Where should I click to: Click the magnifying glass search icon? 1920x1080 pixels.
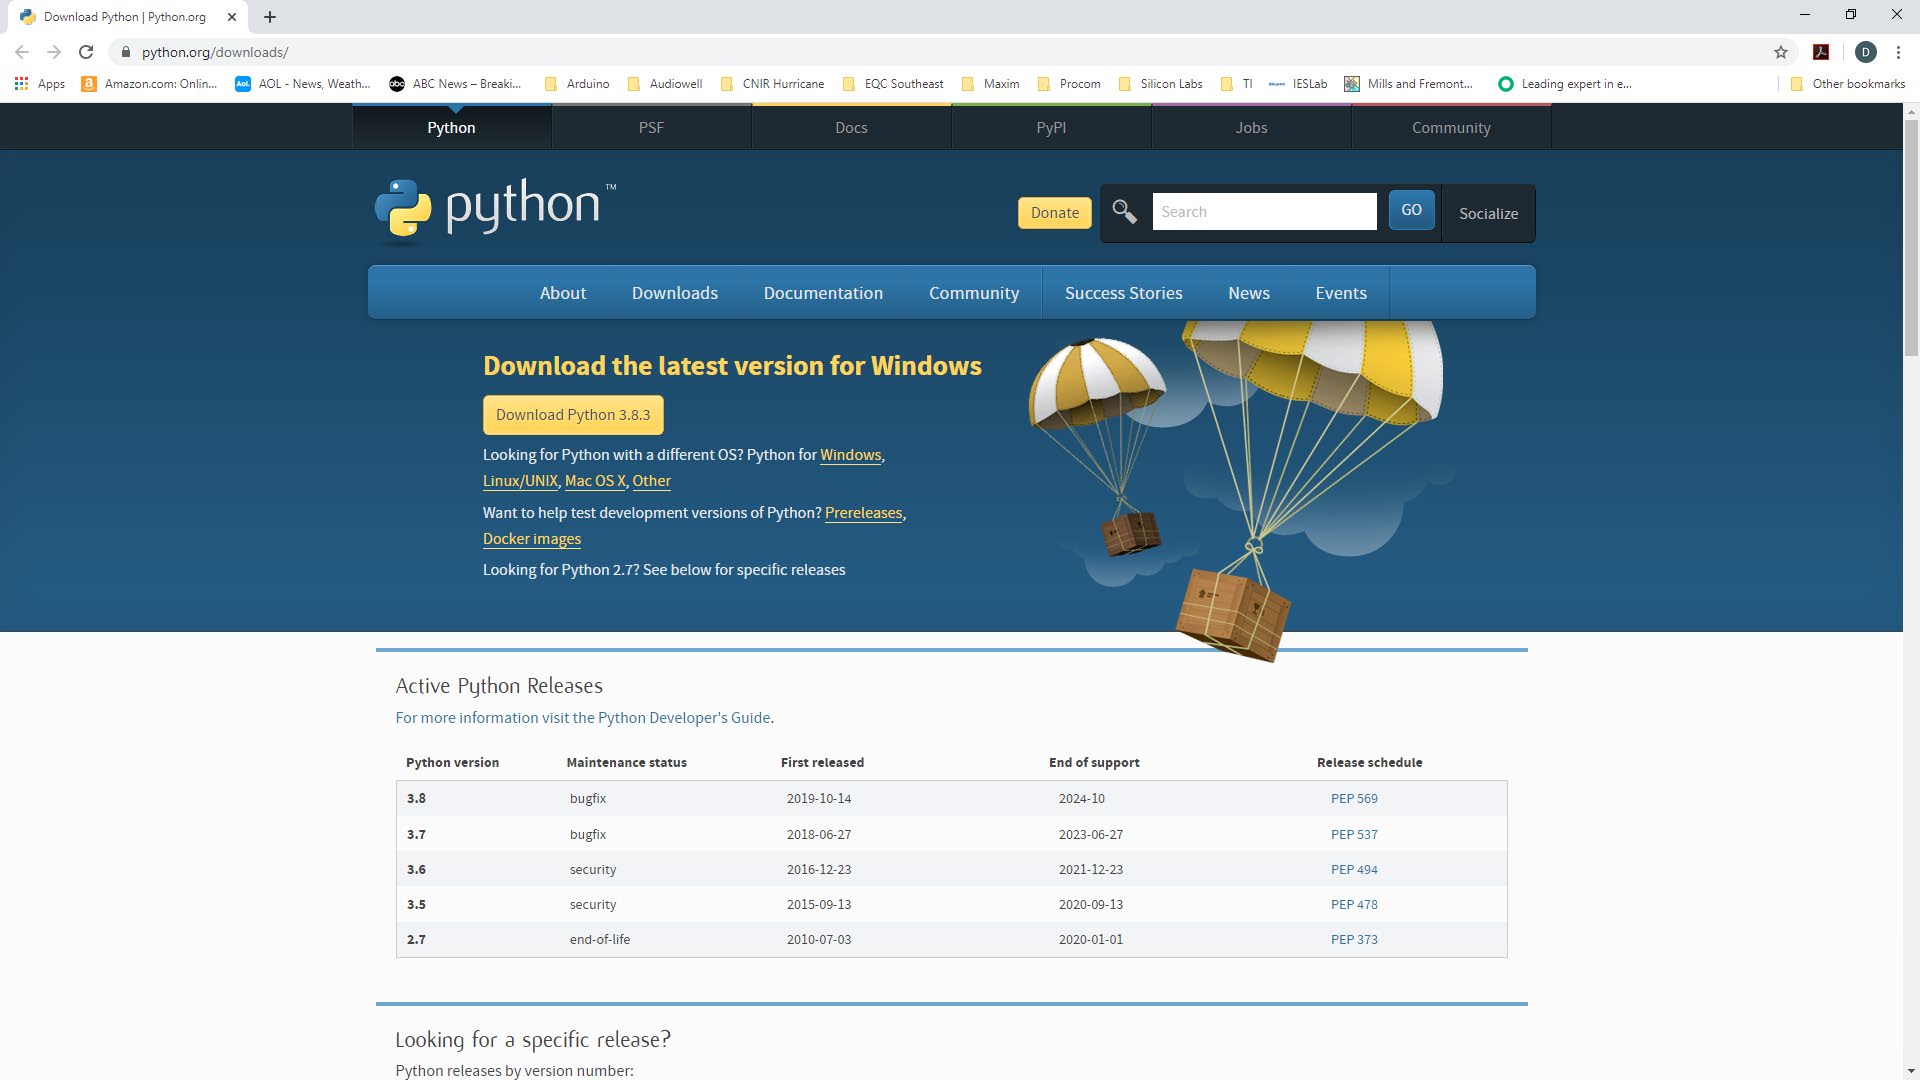pyautogui.click(x=1124, y=212)
